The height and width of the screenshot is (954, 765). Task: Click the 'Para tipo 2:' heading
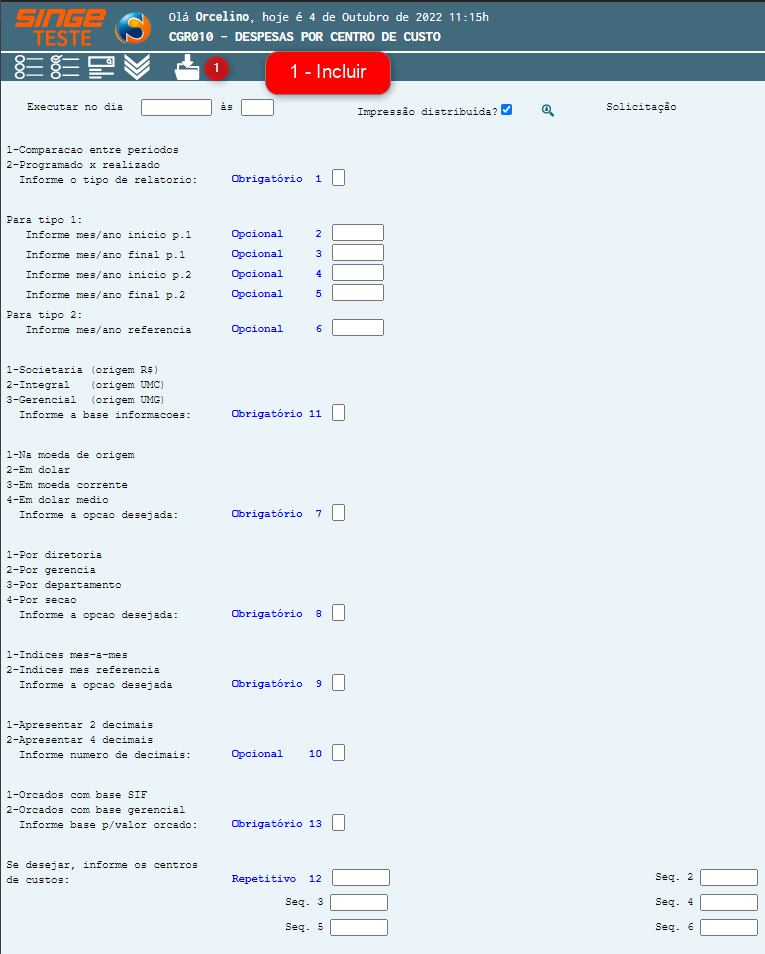click(44, 315)
